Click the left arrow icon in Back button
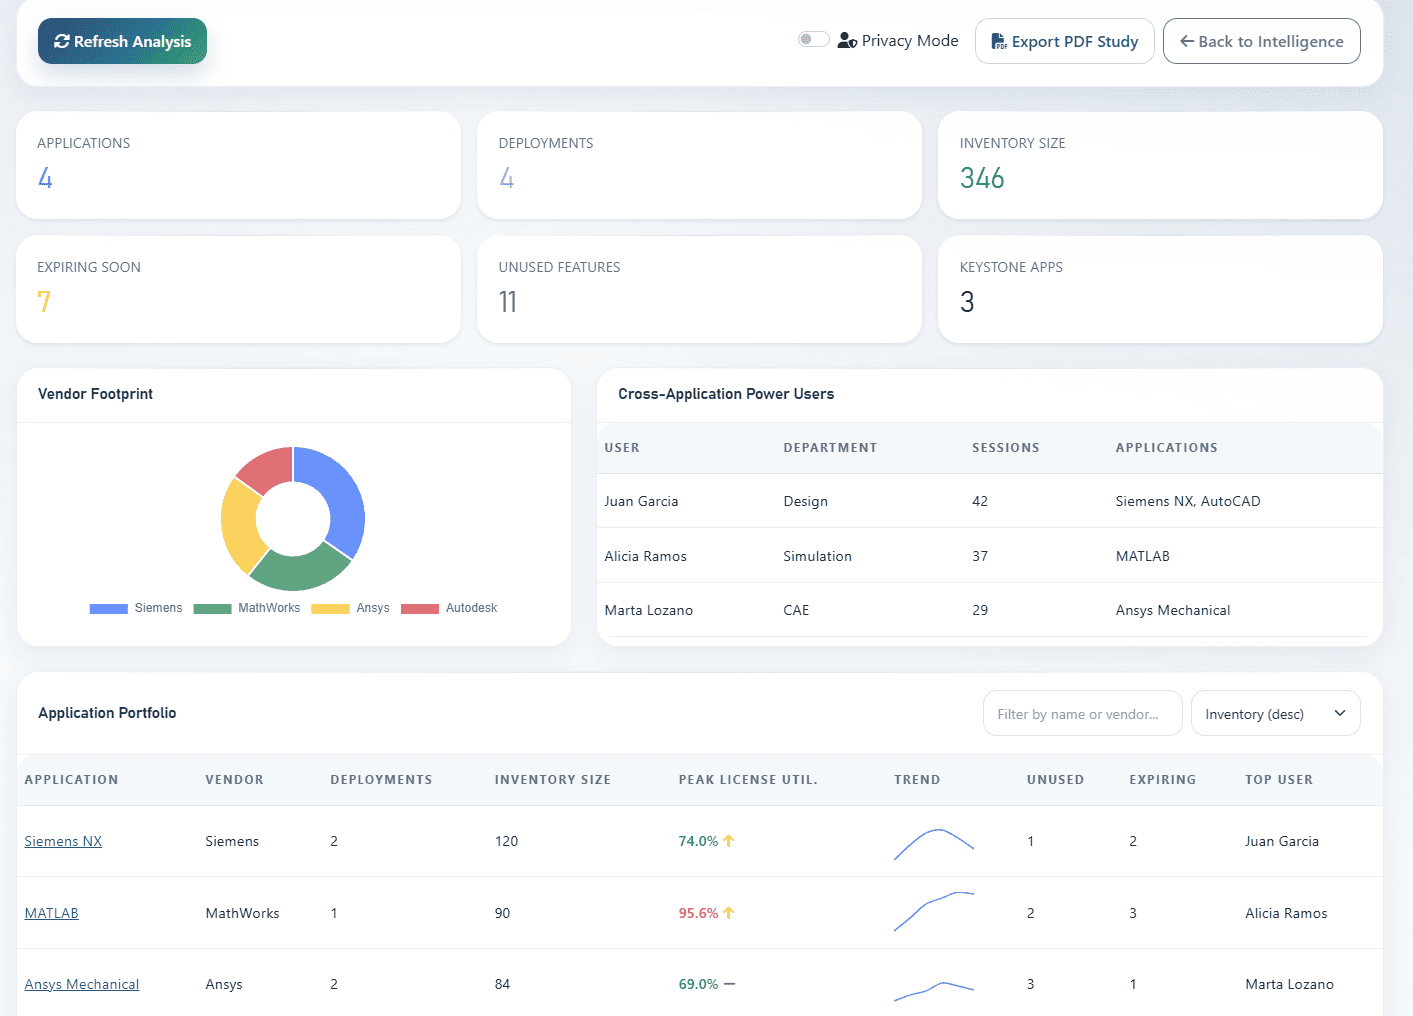This screenshot has height=1016, width=1413. pyautogui.click(x=1187, y=41)
